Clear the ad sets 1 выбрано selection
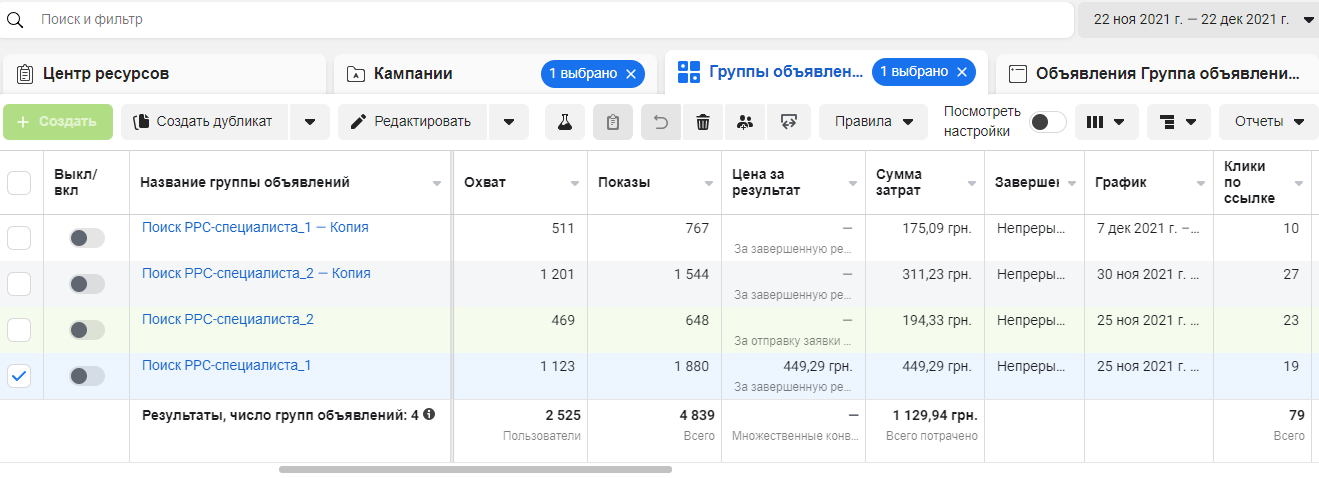 (961, 72)
